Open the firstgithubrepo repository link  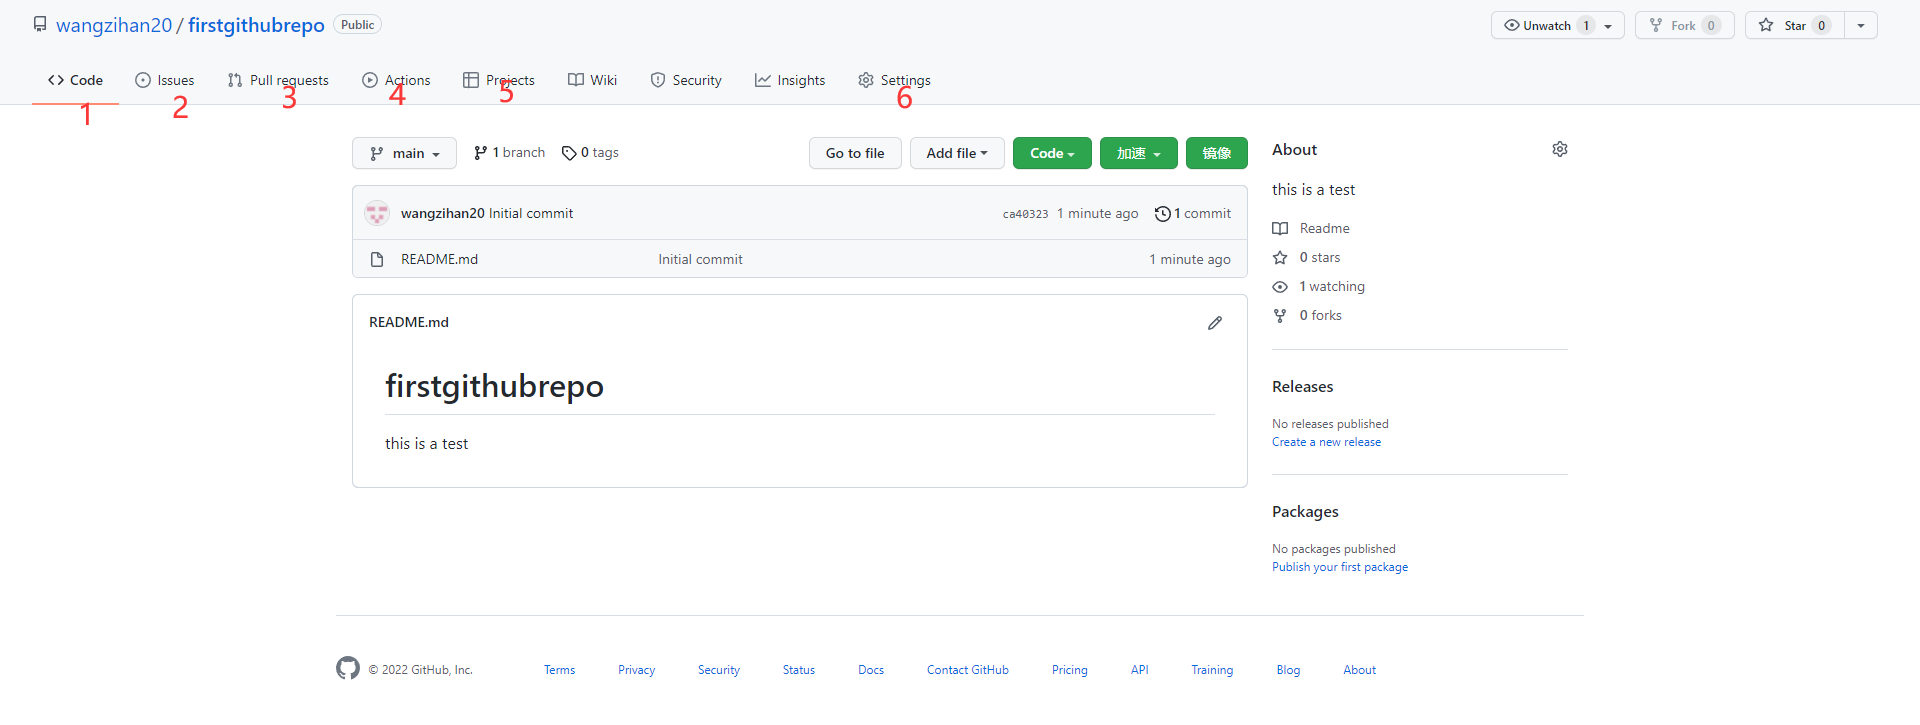click(256, 25)
